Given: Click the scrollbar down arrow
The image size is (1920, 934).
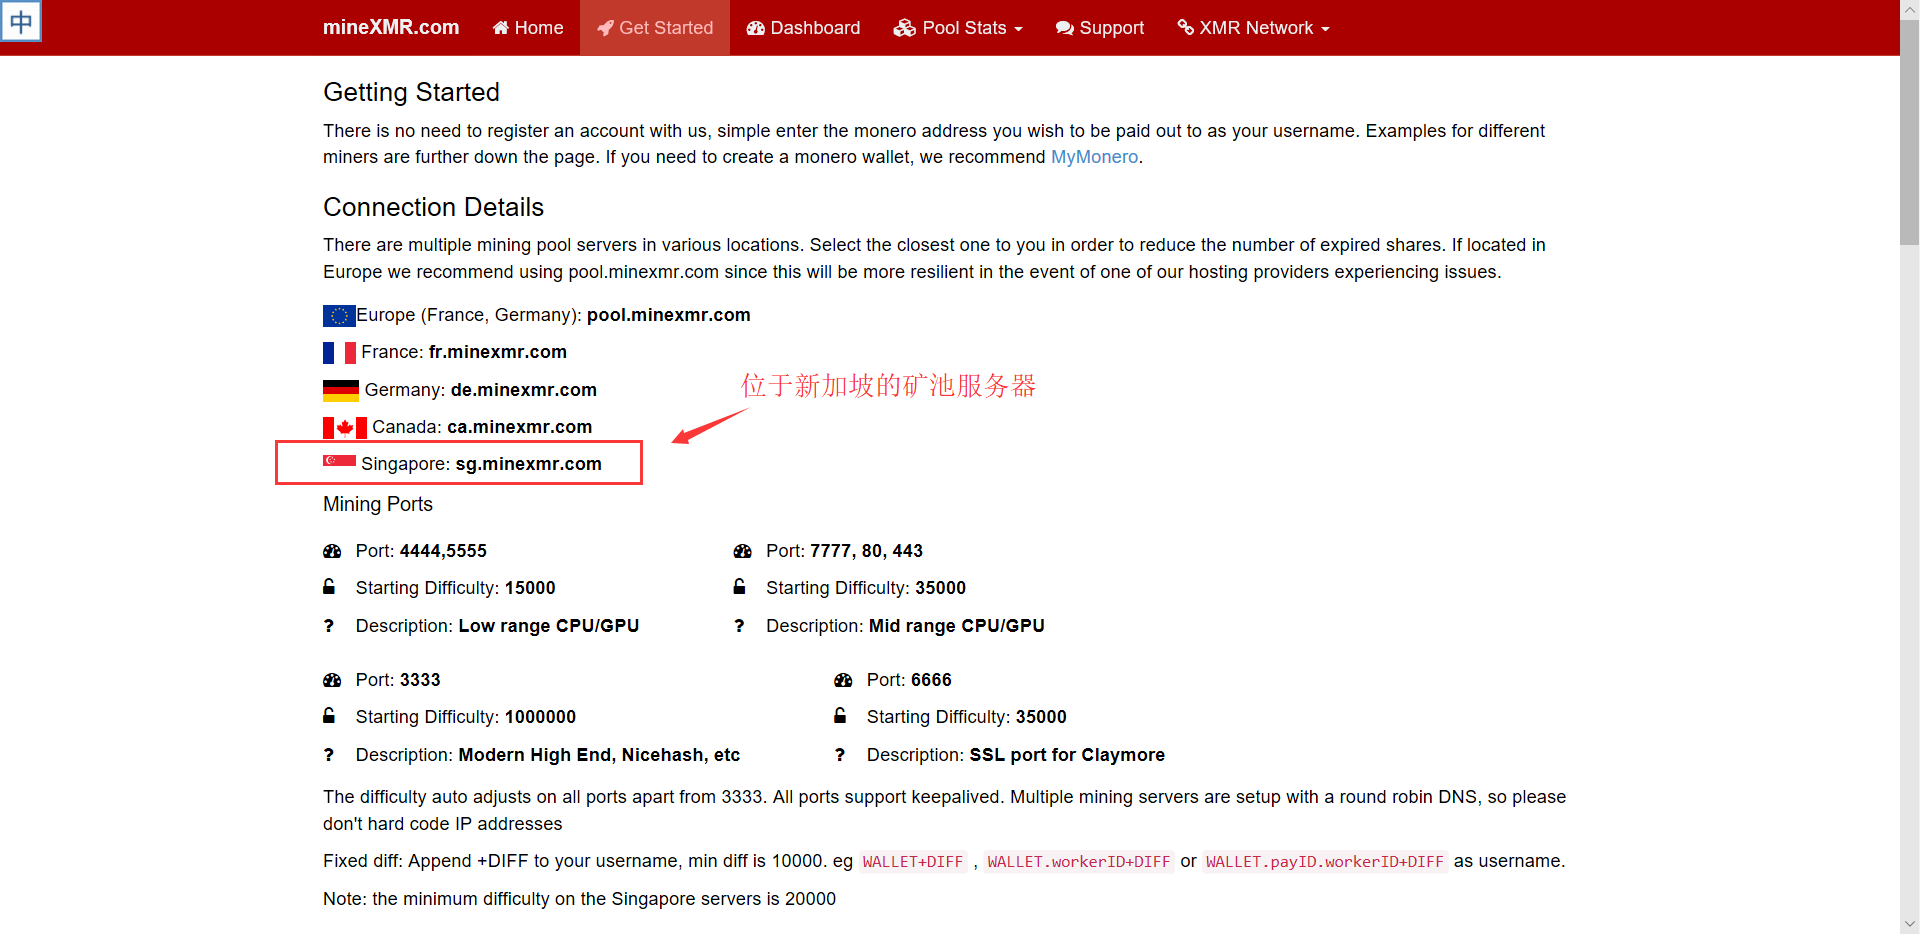Looking at the screenshot, I should (x=1909, y=924).
